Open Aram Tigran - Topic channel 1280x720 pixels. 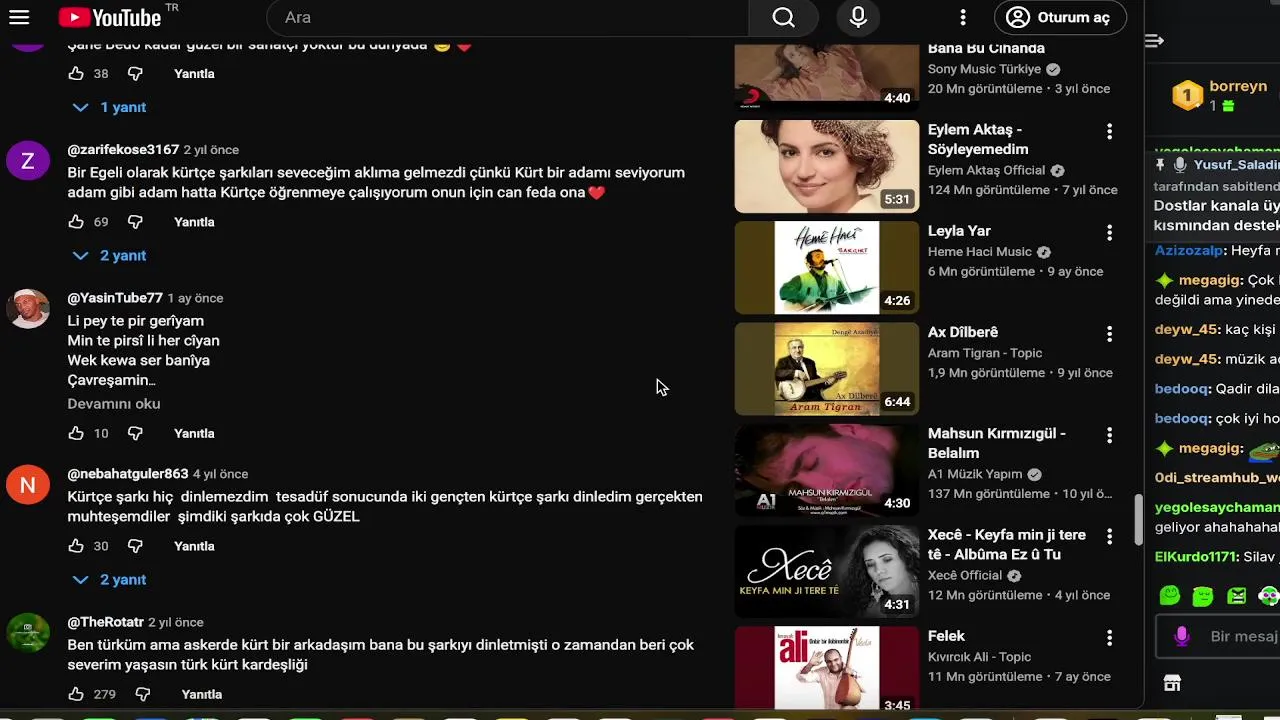(x=985, y=353)
